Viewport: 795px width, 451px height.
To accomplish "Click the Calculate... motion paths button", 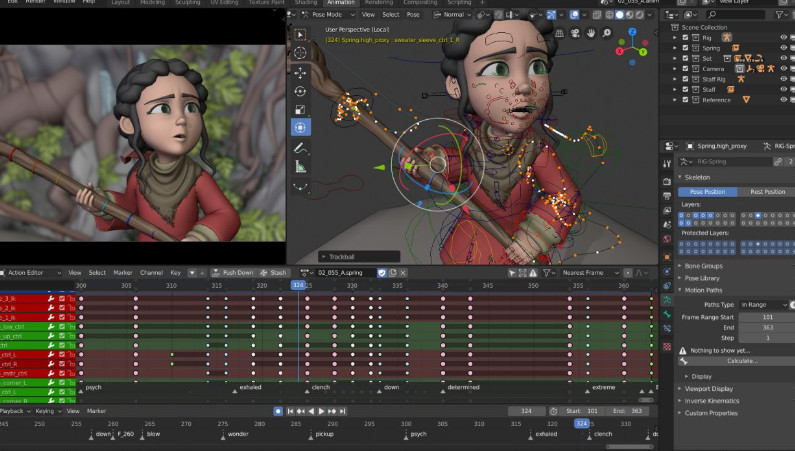I will 741,361.
